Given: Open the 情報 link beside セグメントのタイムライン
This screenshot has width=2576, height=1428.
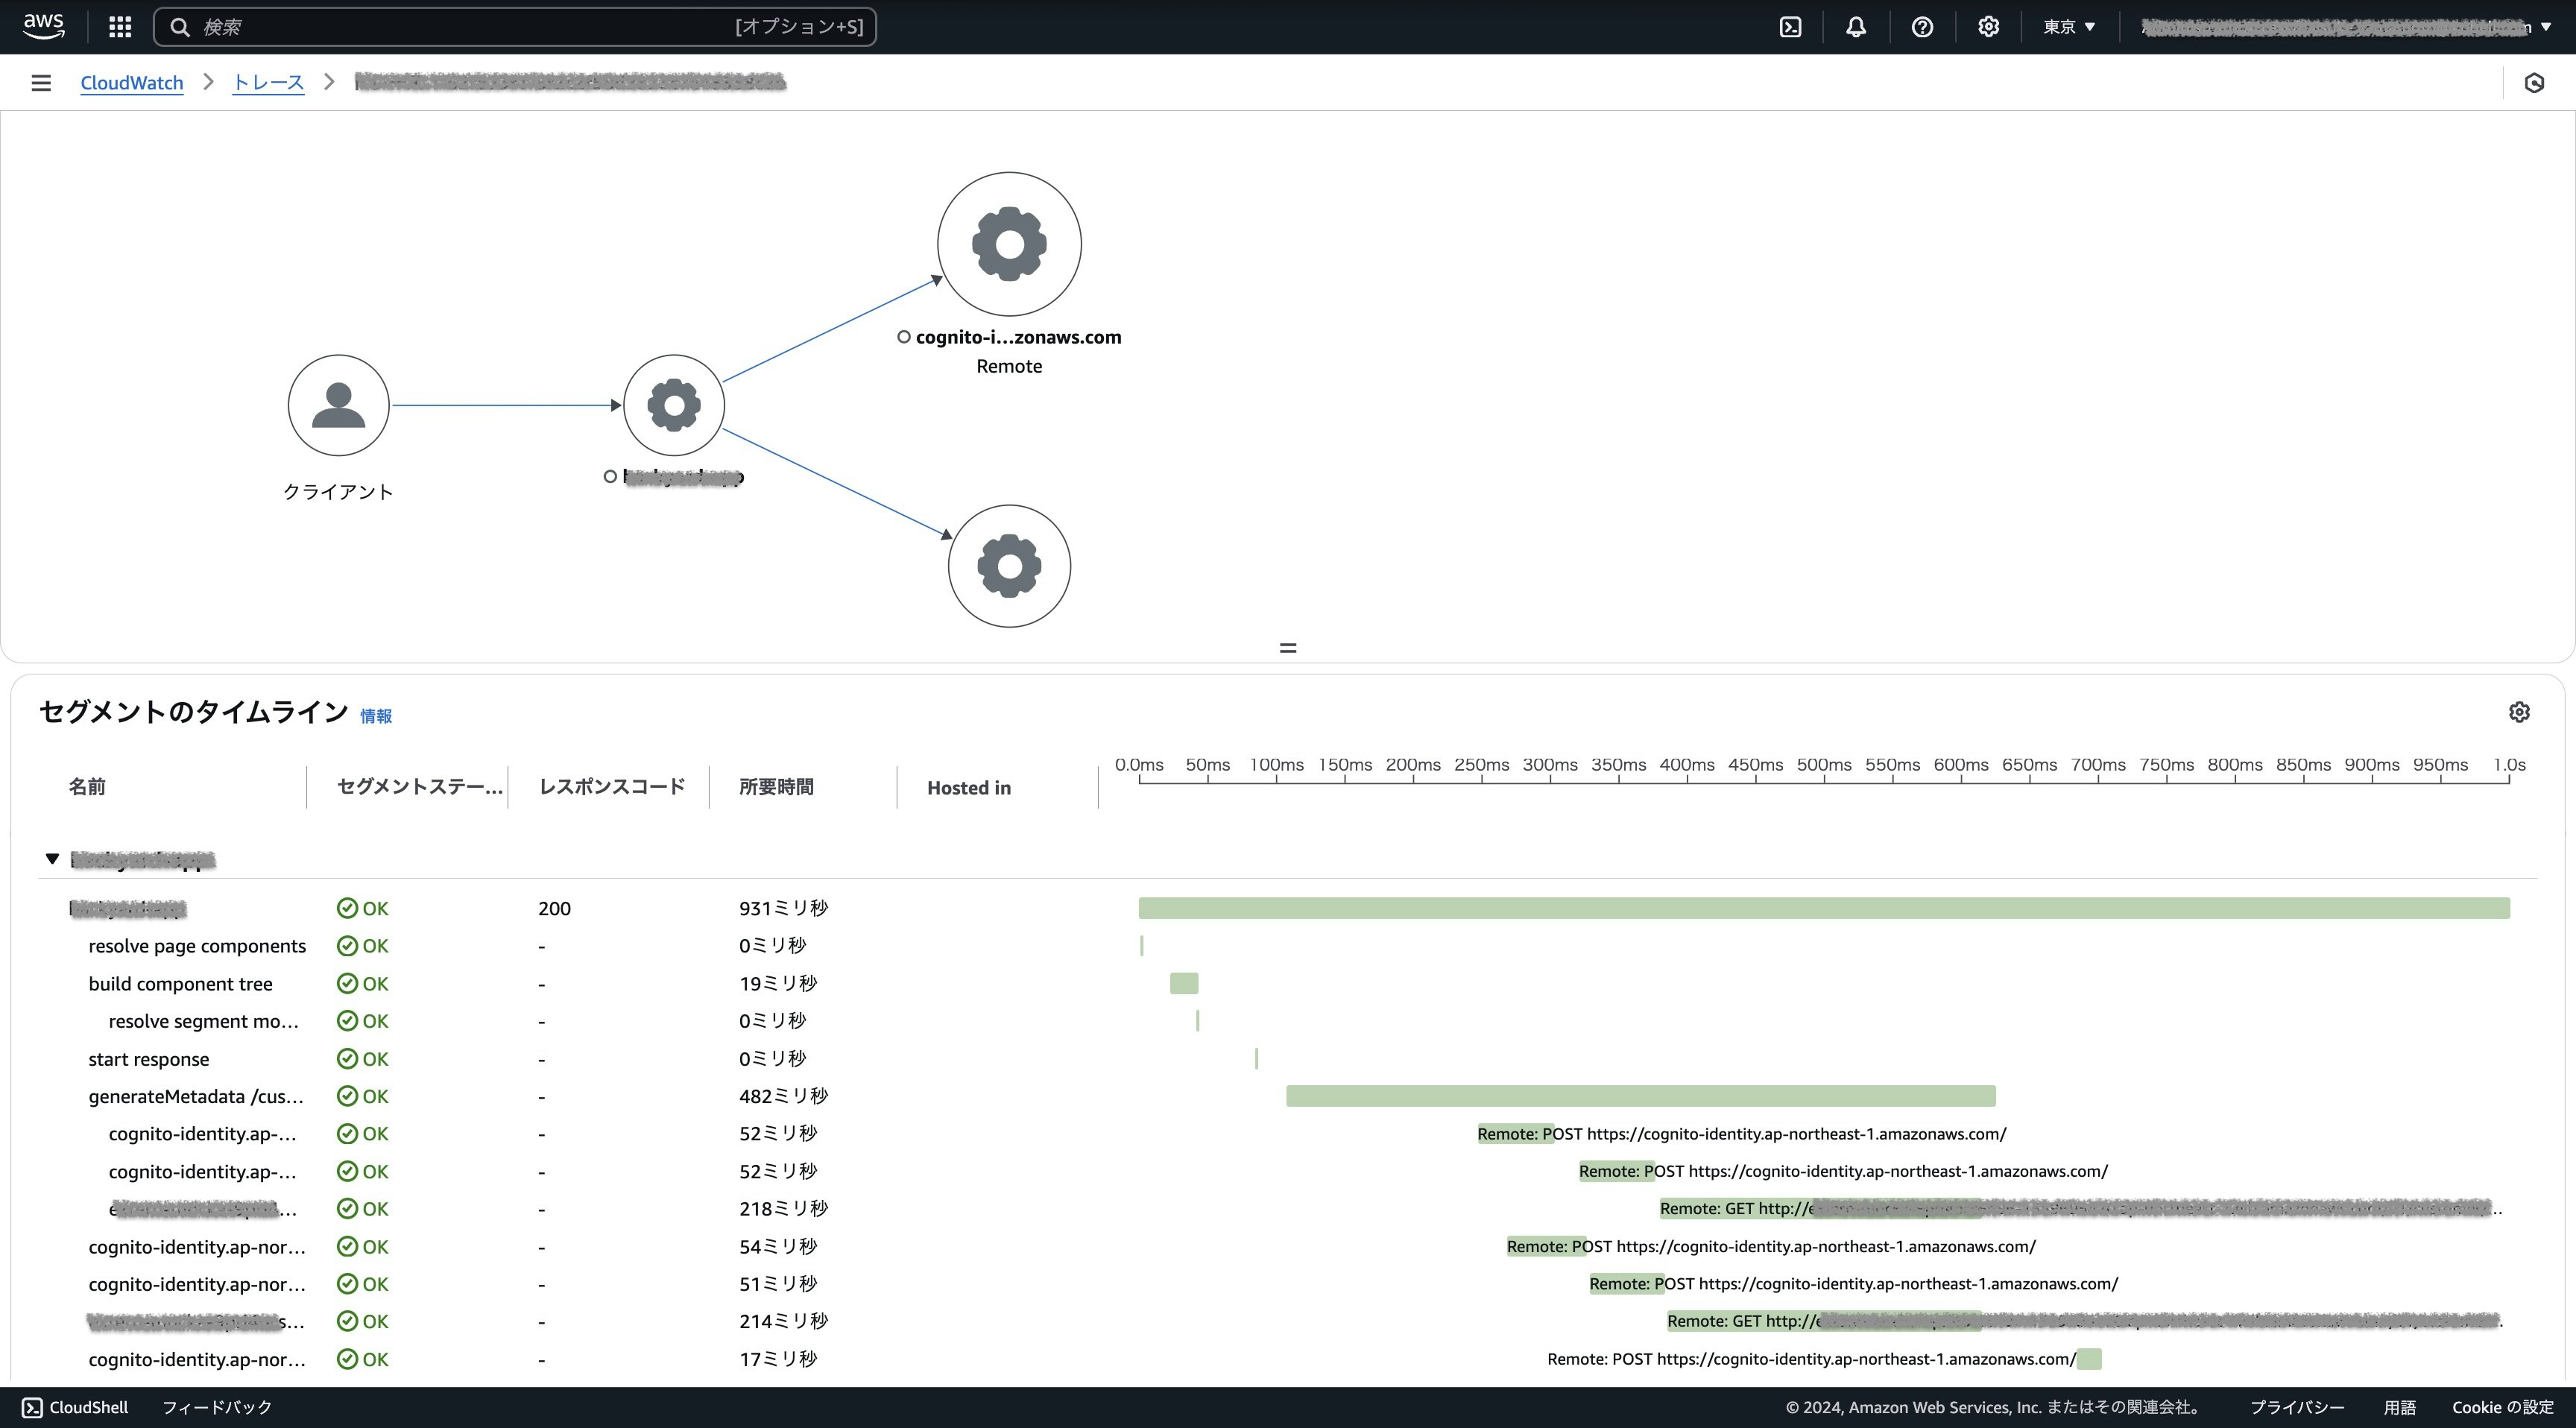Looking at the screenshot, I should click(376, 716).
